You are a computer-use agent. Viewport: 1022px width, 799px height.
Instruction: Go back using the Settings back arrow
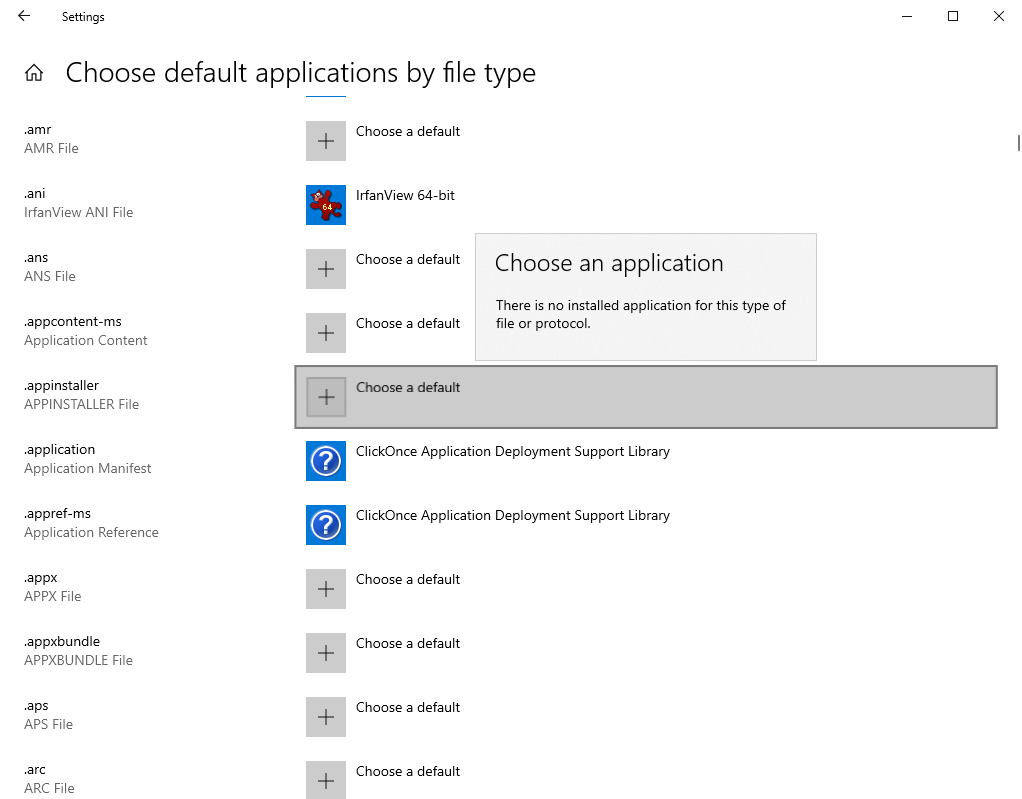(24, 16)
